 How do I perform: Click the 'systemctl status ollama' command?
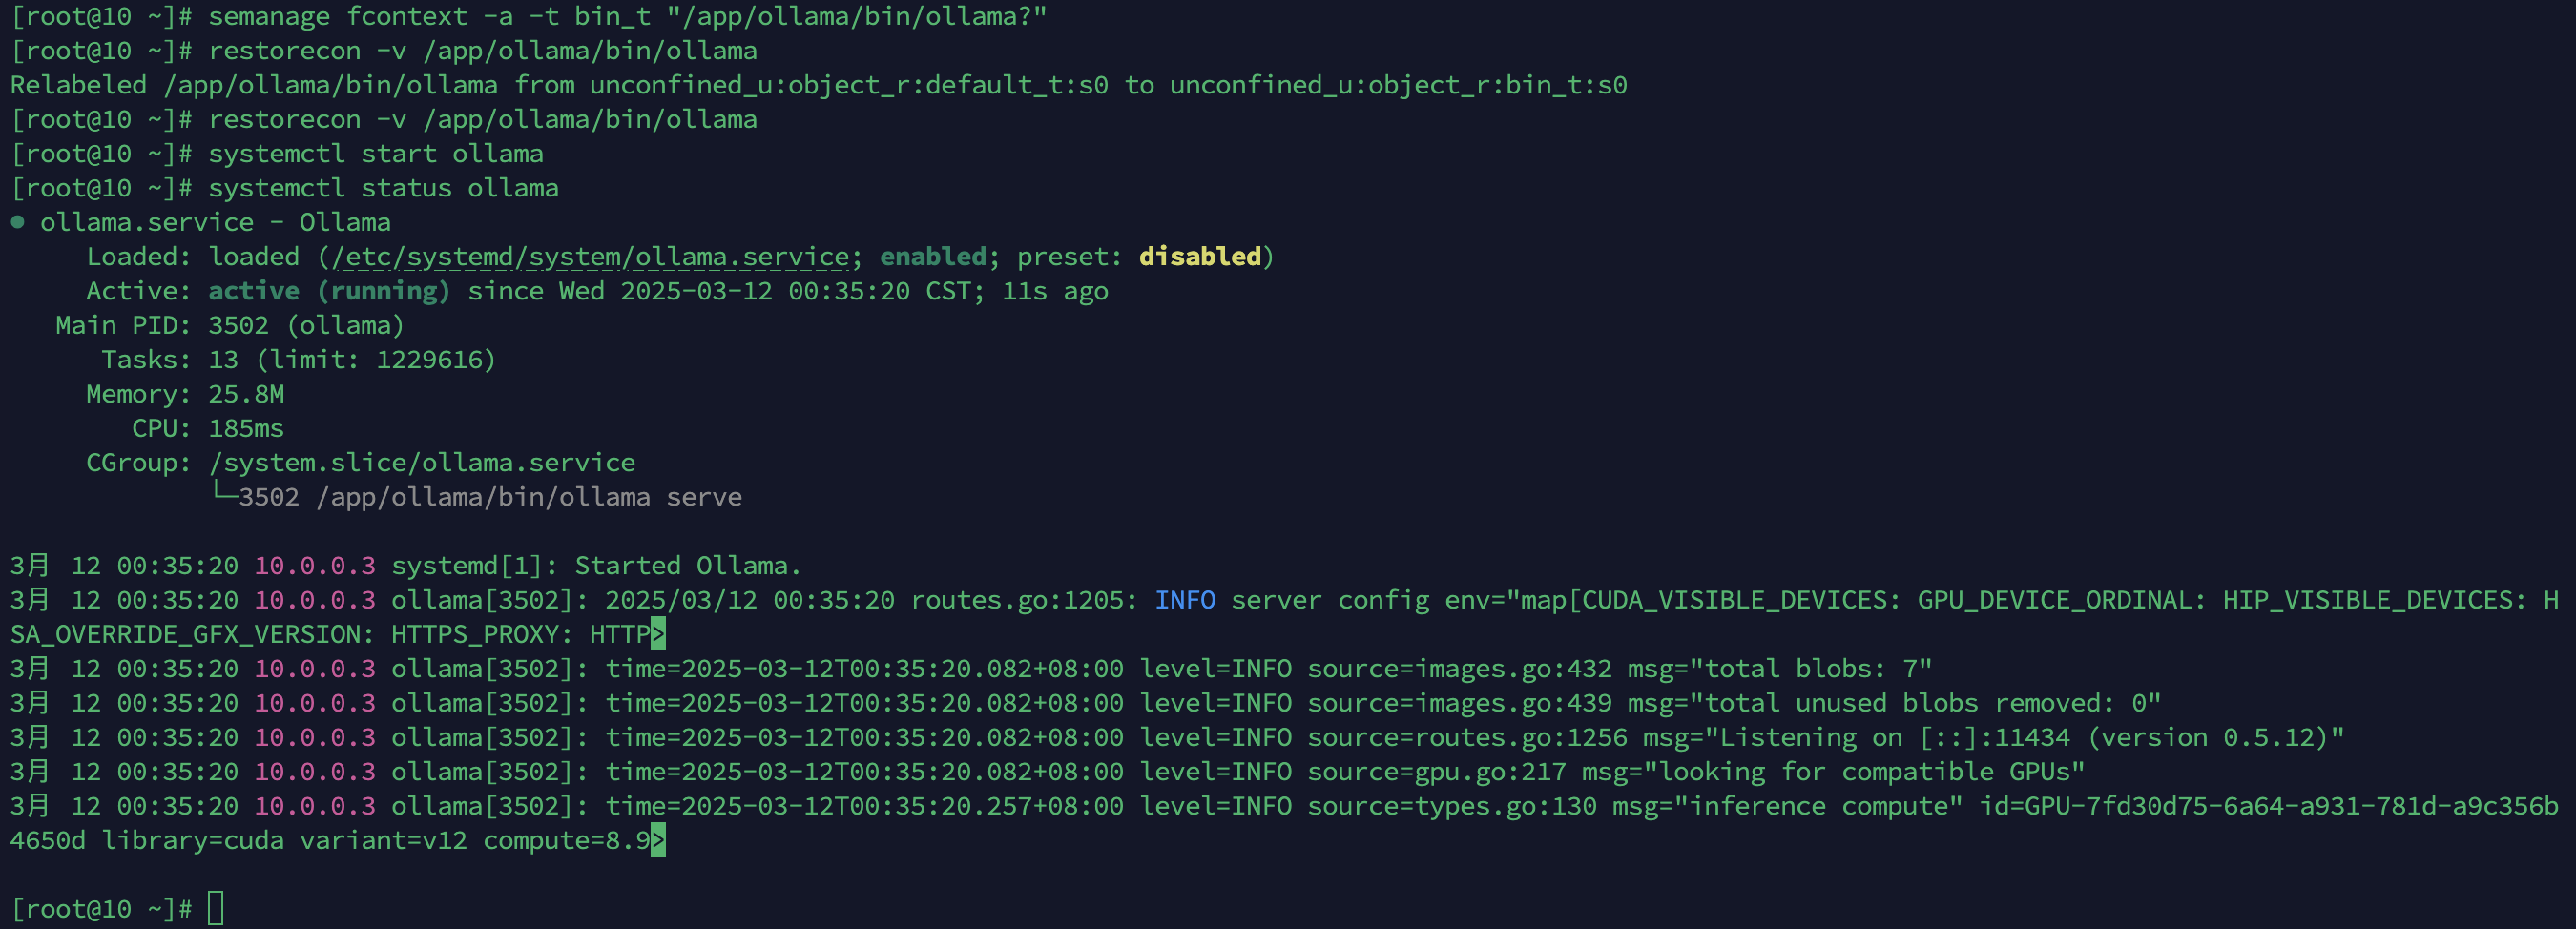click(383, 188)
